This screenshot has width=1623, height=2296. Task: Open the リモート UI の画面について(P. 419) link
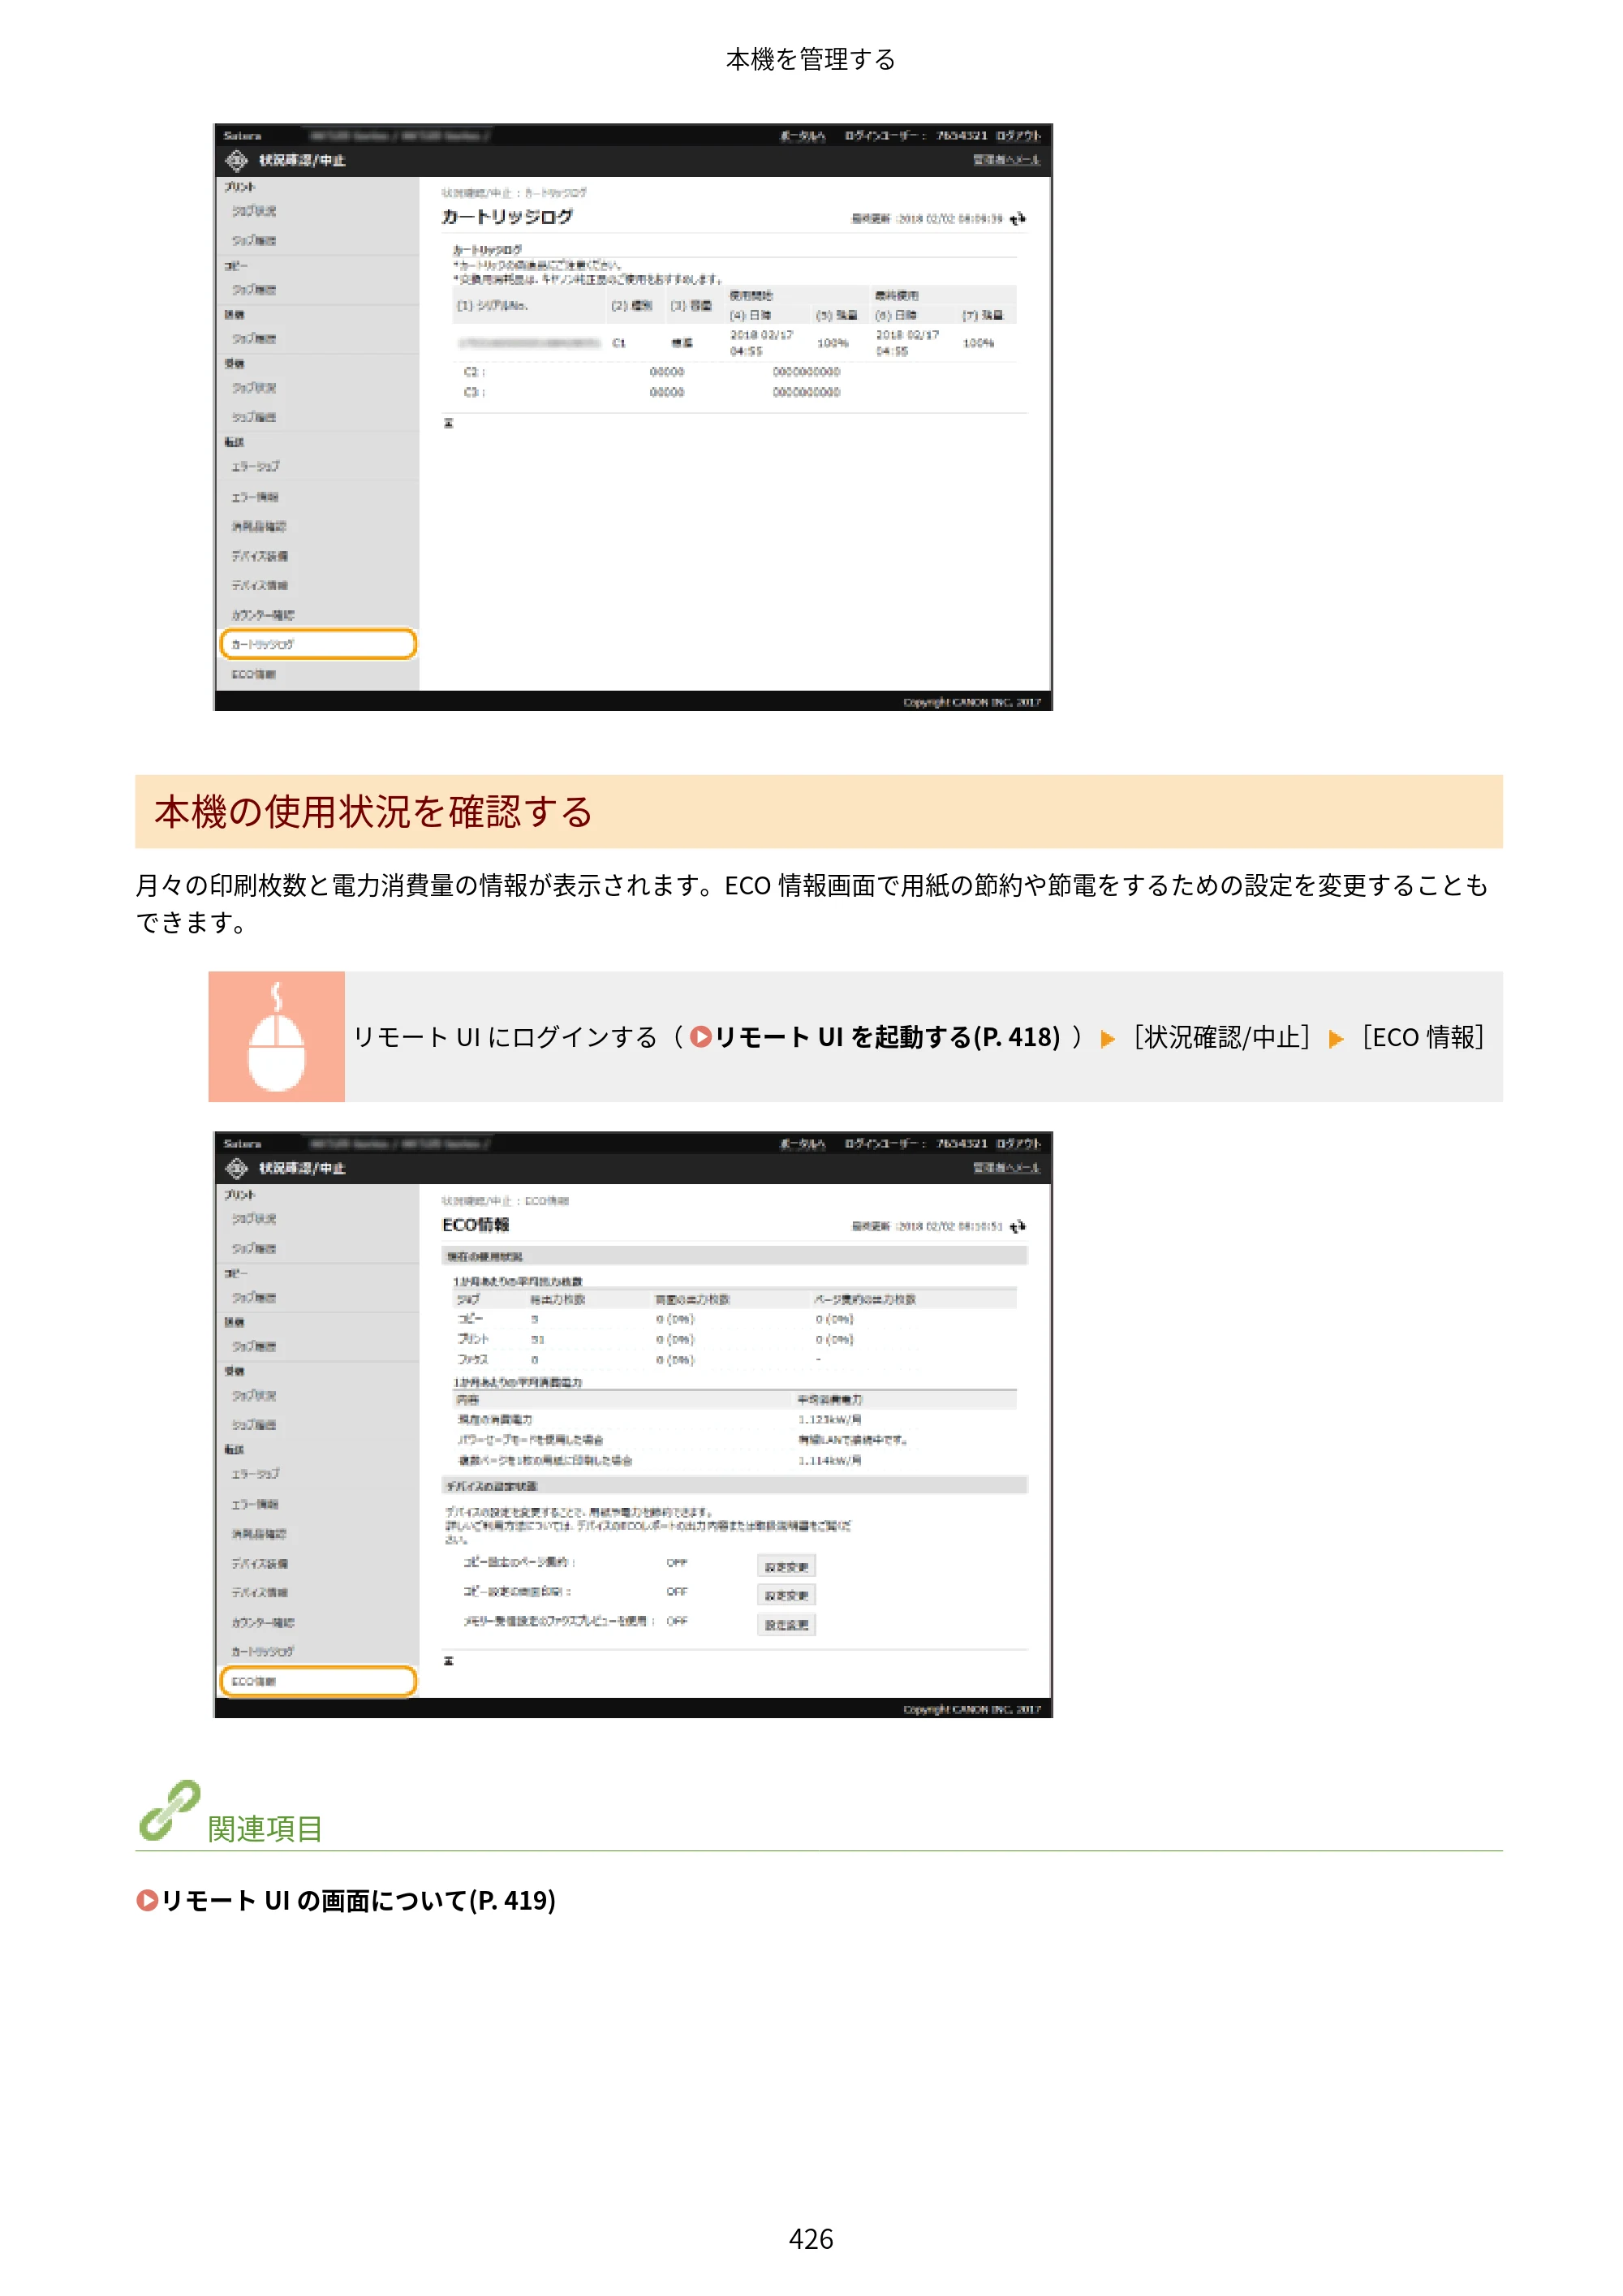point(346,1900)
